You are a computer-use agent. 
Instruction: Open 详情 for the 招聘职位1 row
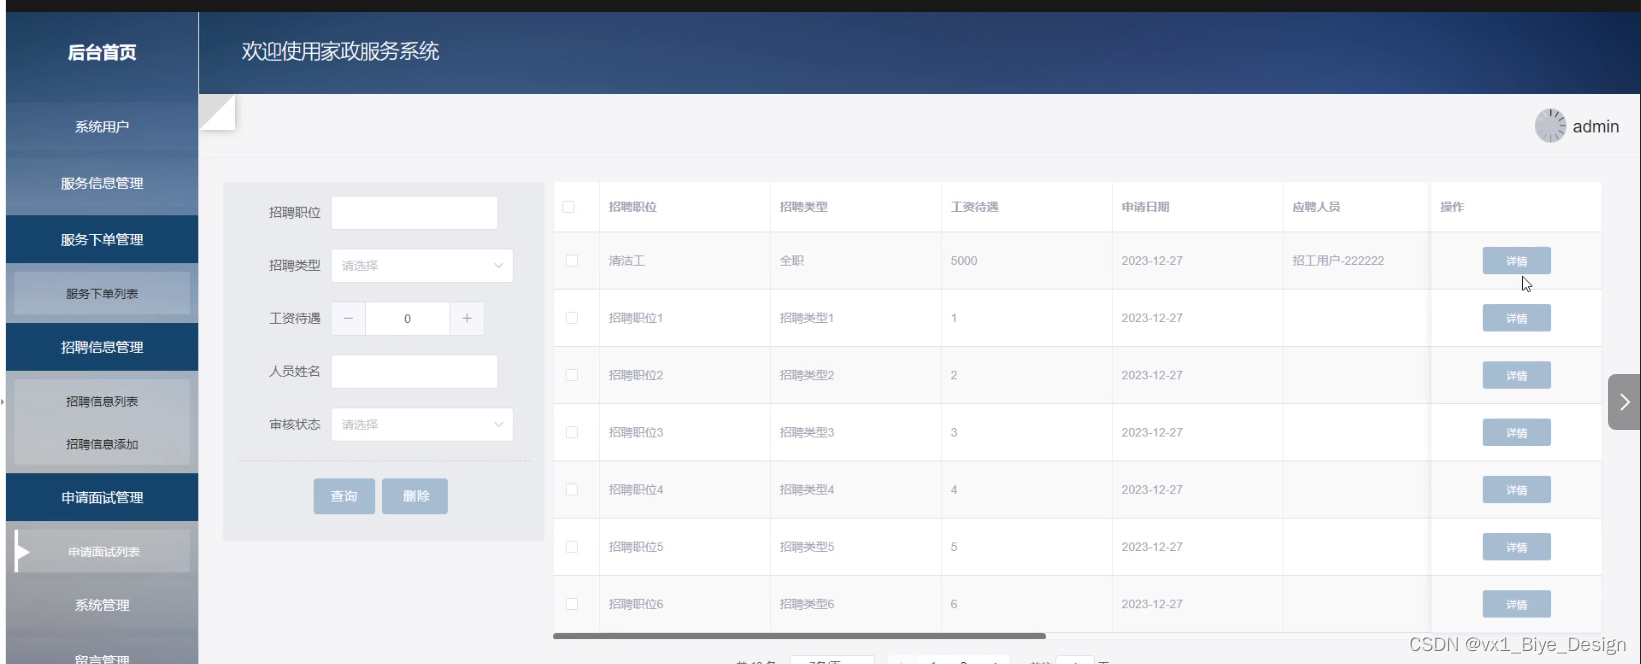tap(1516, 318)
